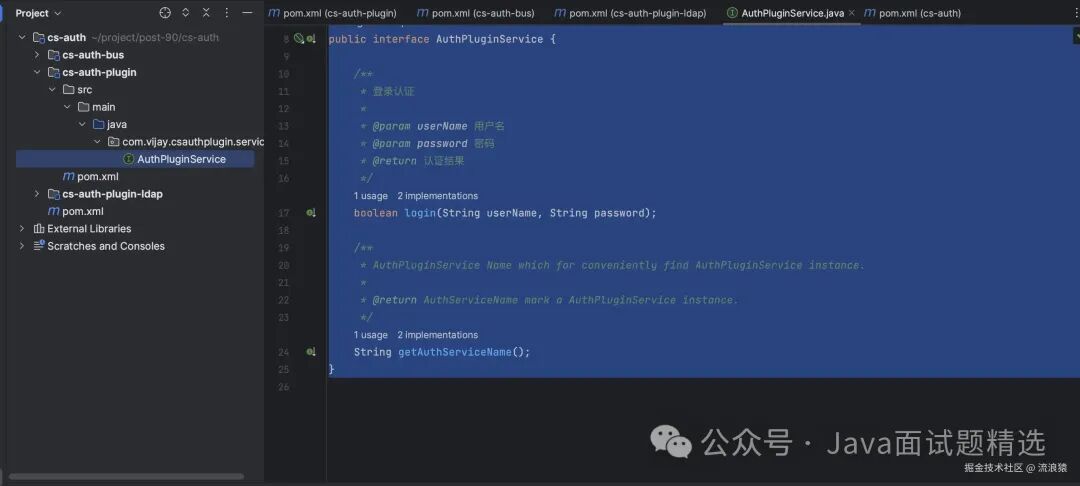Viewport: 1080px width, 486px height.
Task: Switch to pom.xml (cs-auth) tab
Action: (x=913, y=13)
